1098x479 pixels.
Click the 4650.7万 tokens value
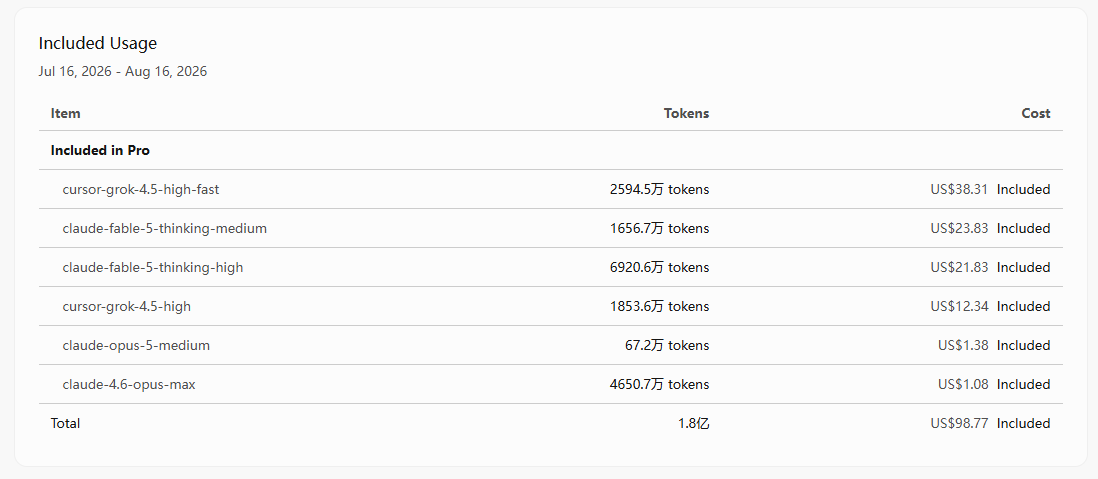click(x=660, y=384)
